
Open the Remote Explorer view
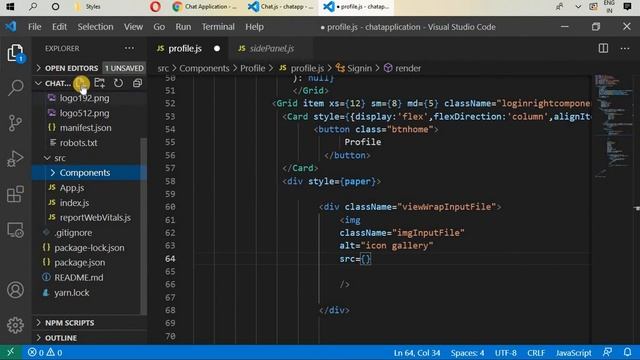coord(16,230)
